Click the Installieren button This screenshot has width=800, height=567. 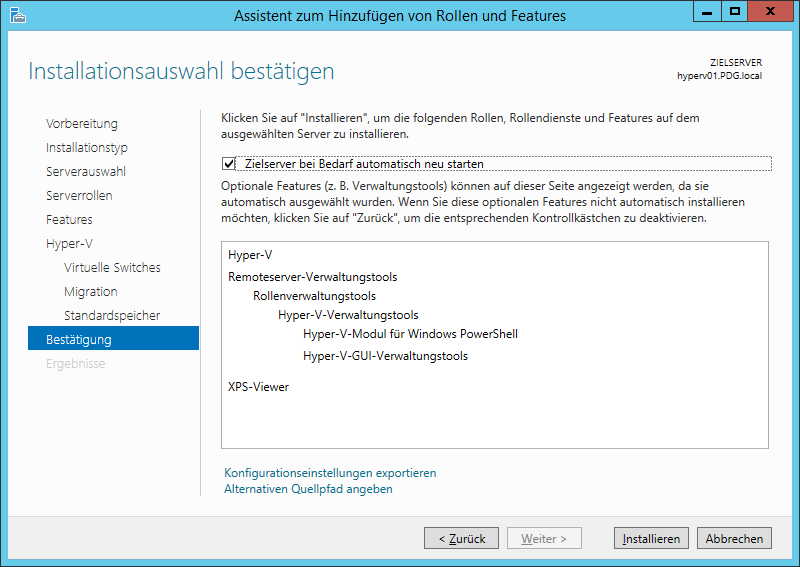click(651, 538)
